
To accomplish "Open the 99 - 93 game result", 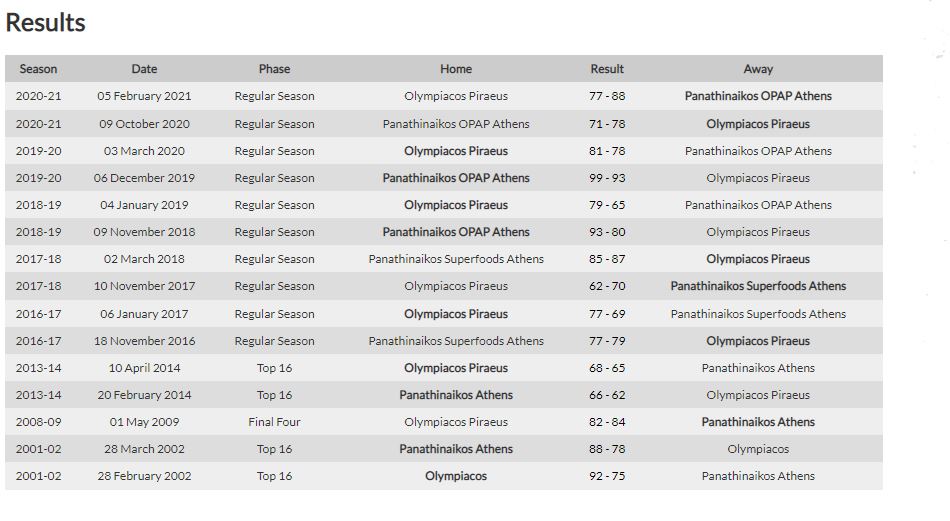I will (x=607, y=178).
